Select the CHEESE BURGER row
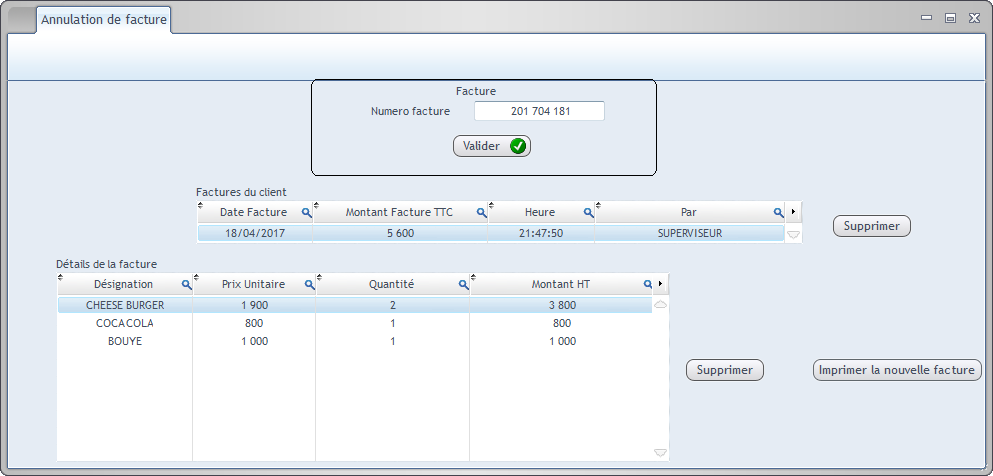 [x=125, y=305]
